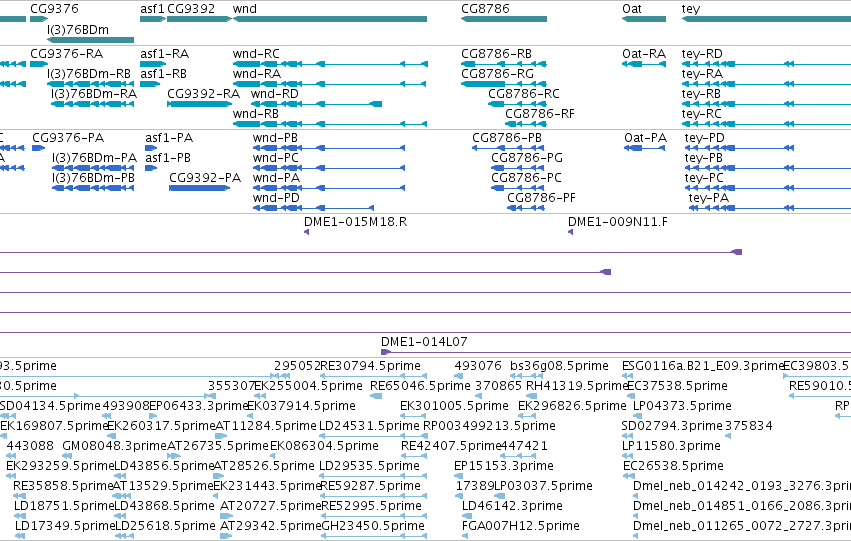Click transcript asf1-RB
Viewport: 851px width, 541px height.
163,74
